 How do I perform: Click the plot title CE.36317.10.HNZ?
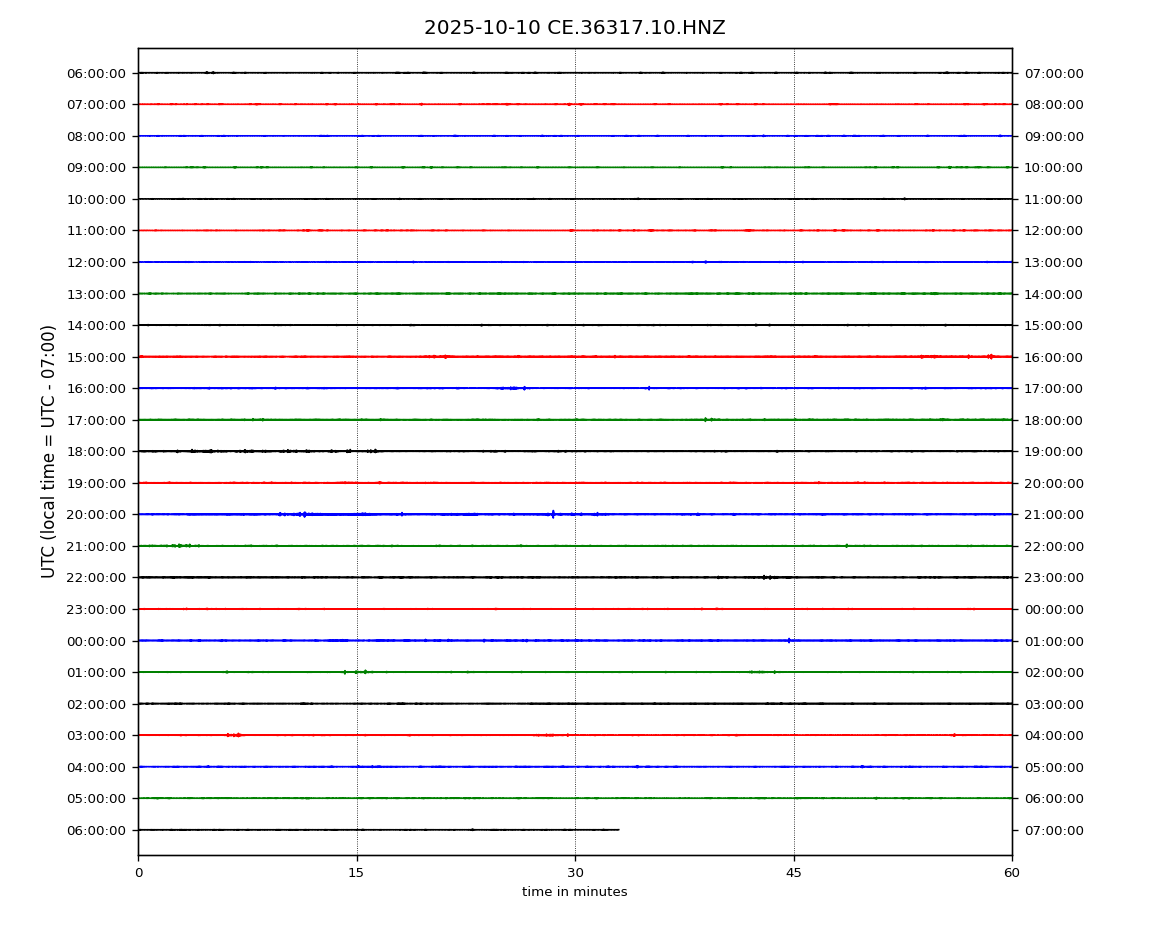coord(574,28)
